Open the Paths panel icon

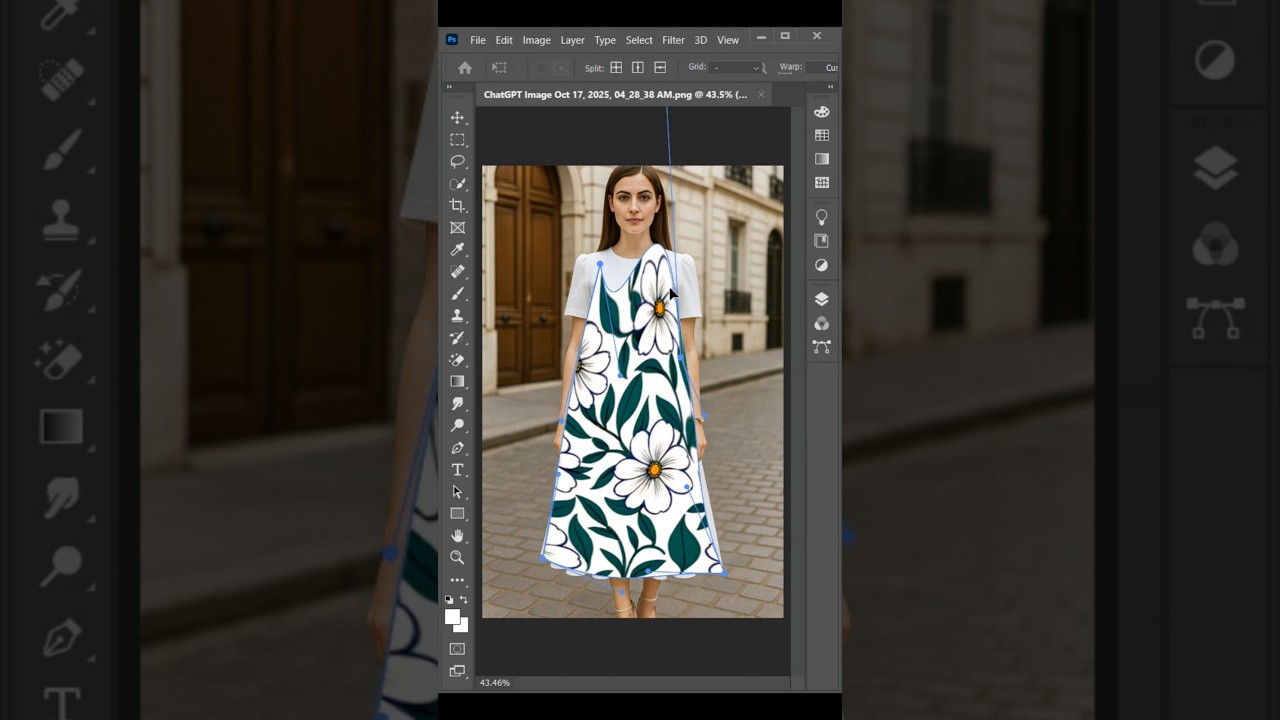coord(822,347)
